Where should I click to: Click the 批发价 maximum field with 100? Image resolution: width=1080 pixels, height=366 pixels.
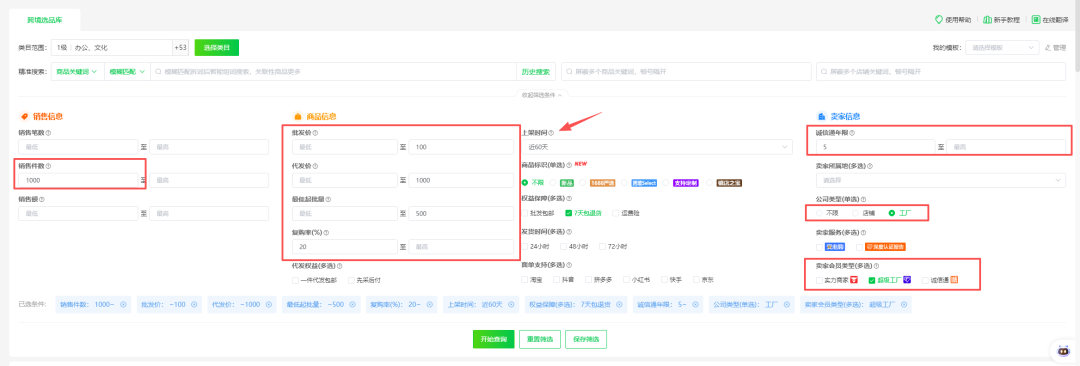point(461,147)
